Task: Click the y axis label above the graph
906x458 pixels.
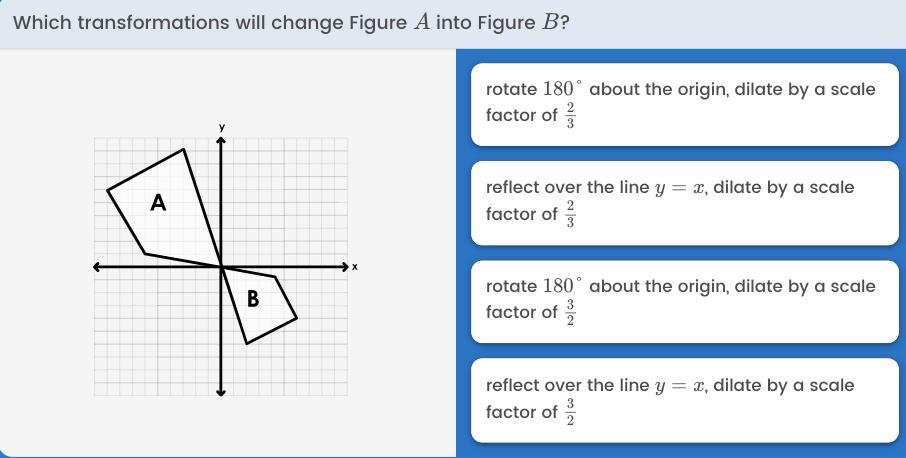Action: [222, 127]
